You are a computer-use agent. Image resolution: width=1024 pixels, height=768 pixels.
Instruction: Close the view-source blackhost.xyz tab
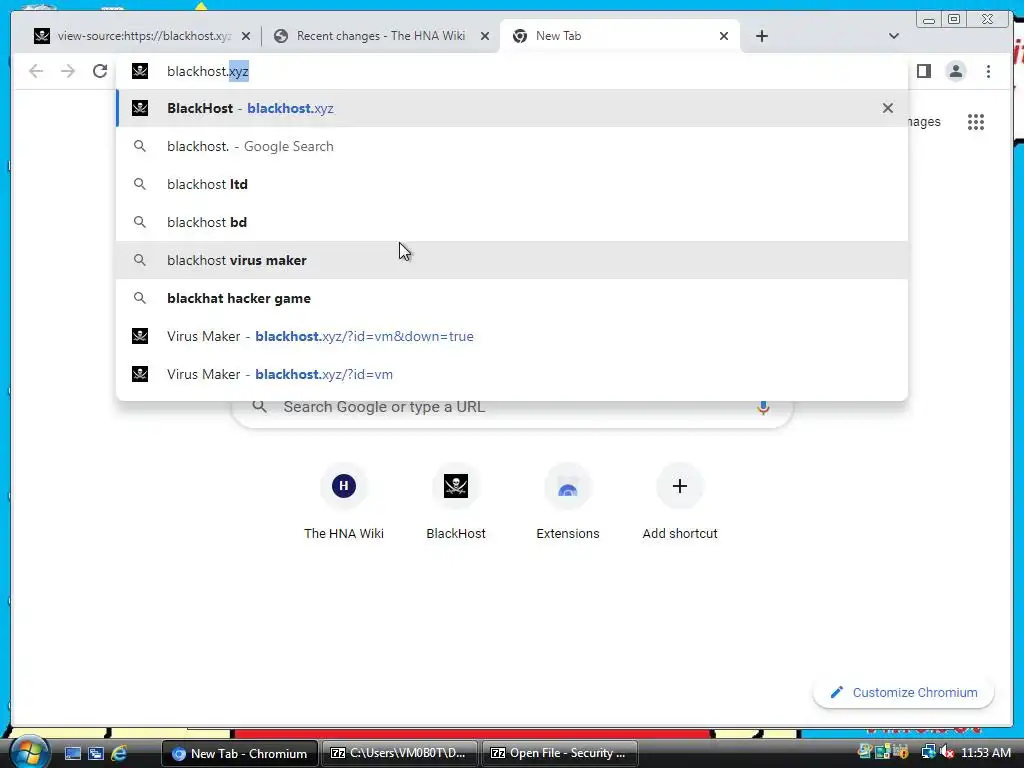[x=246, y=37]
